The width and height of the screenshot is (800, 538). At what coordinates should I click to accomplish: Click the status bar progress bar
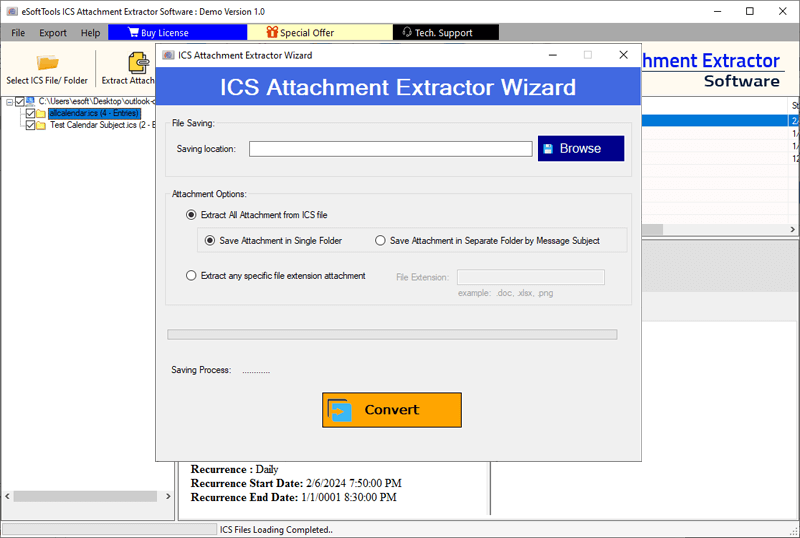tap(110, 529)
